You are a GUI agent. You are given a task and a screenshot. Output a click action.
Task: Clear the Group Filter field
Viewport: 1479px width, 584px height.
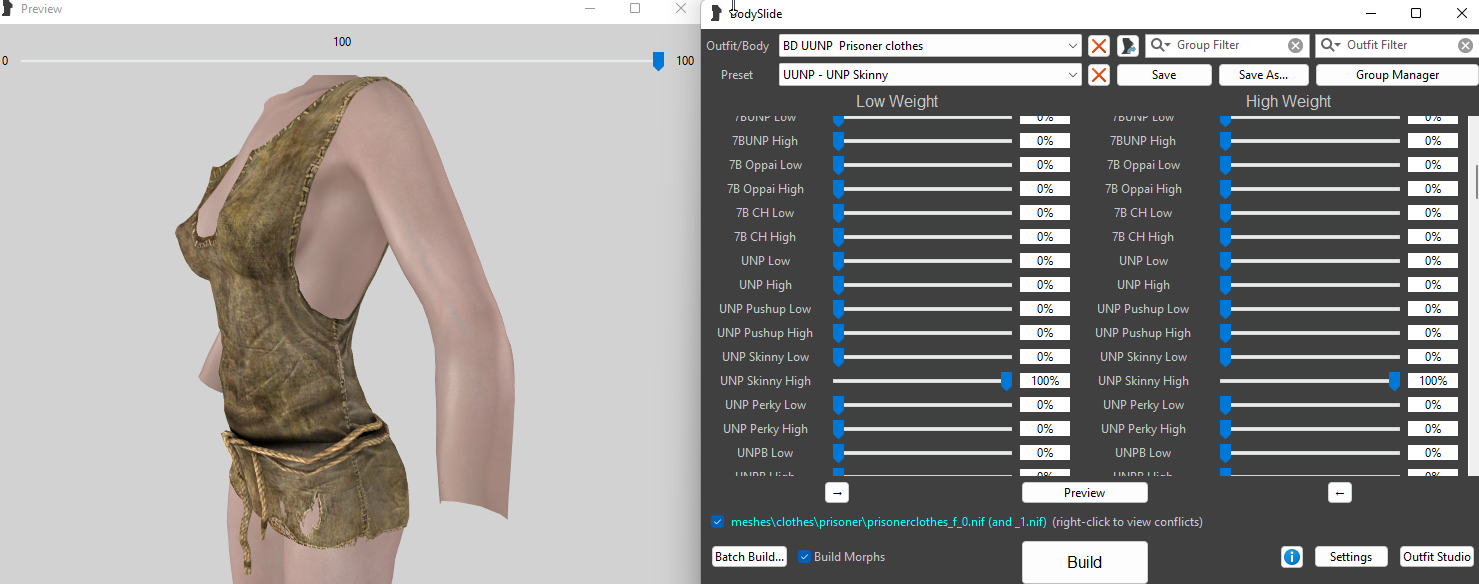(1295, 45)
